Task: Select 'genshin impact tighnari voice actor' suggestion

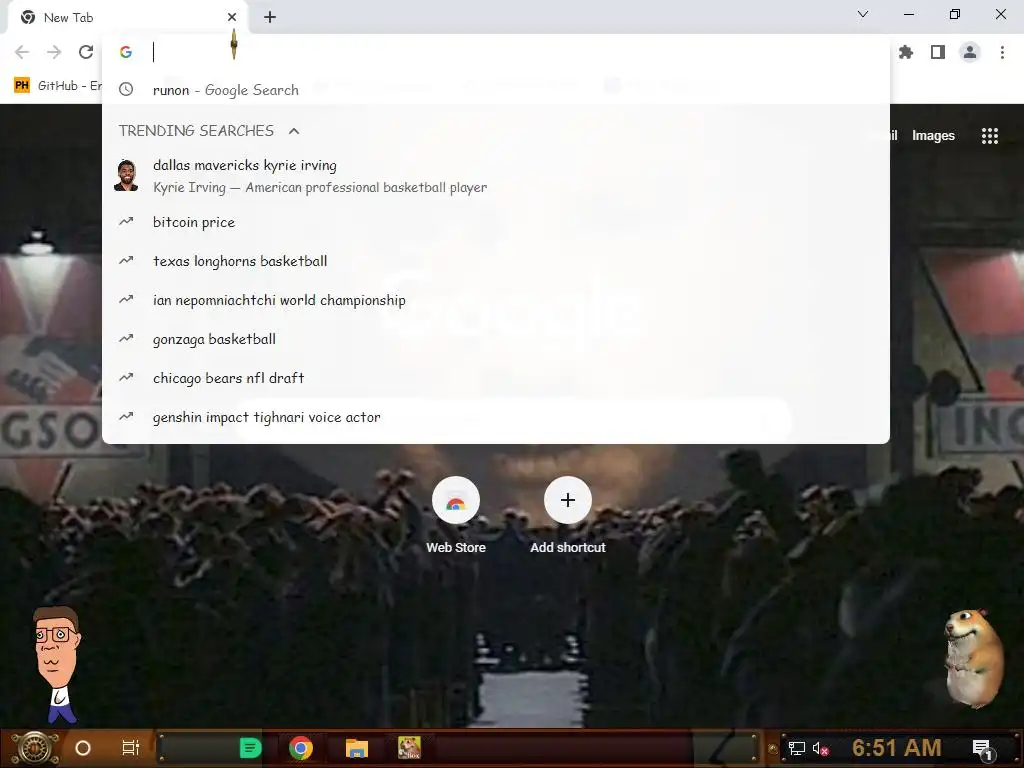Action: click(496, 417)
